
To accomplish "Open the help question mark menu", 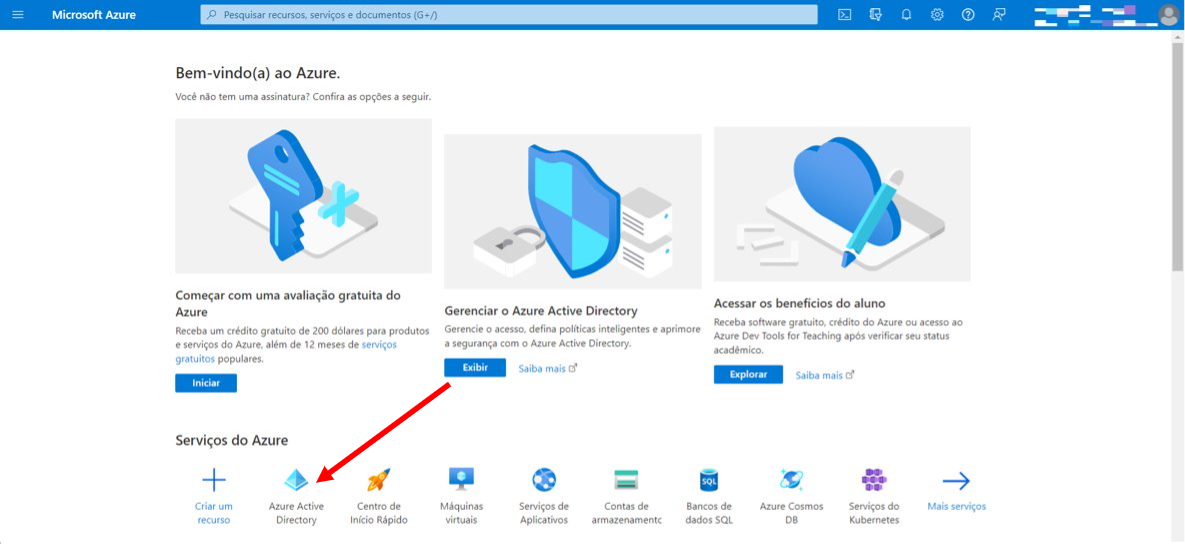I will click(x=968, y=14).
